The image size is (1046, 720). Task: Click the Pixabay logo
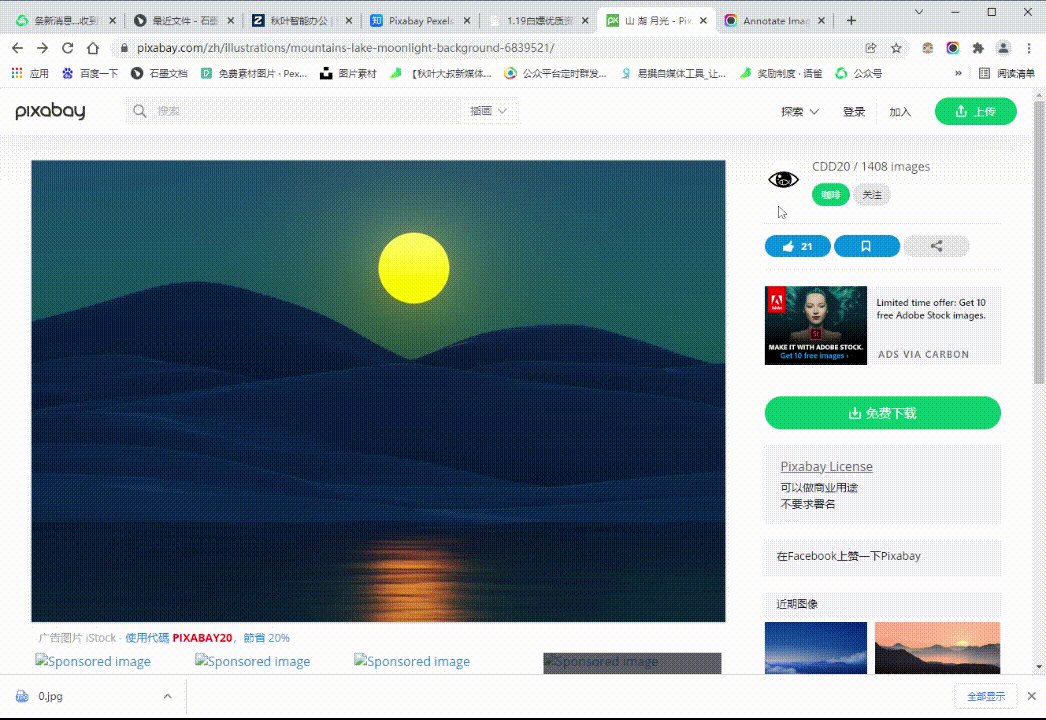click(x=50, y=111)
